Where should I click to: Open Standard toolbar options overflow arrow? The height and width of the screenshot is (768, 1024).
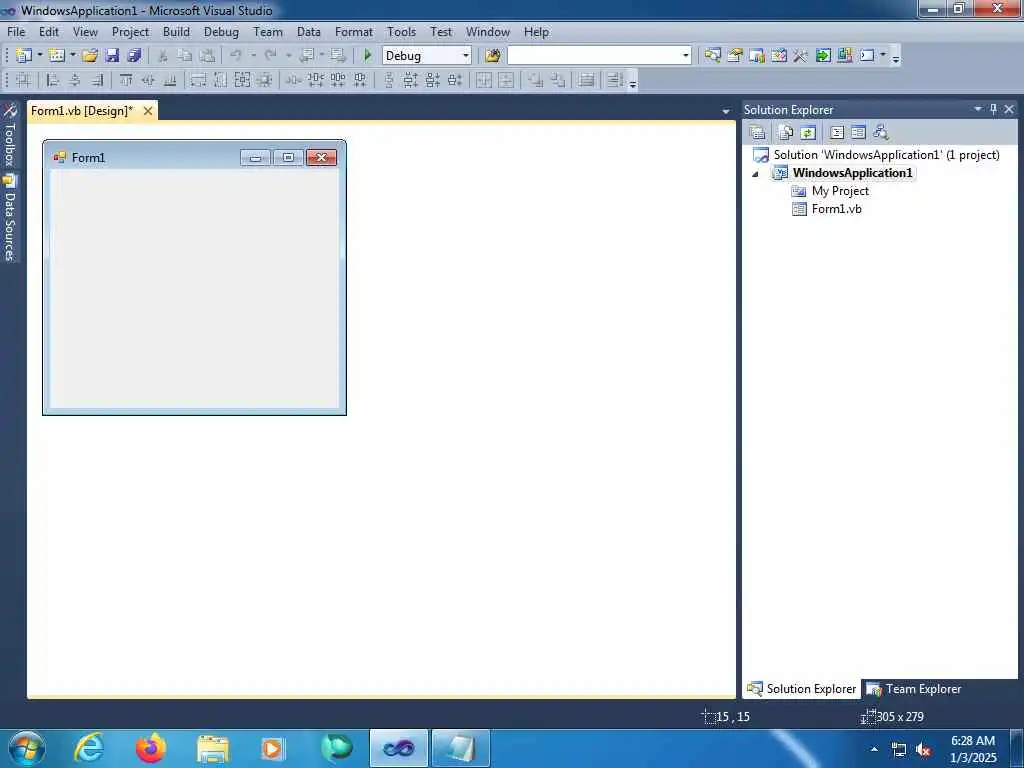[896, 58]
